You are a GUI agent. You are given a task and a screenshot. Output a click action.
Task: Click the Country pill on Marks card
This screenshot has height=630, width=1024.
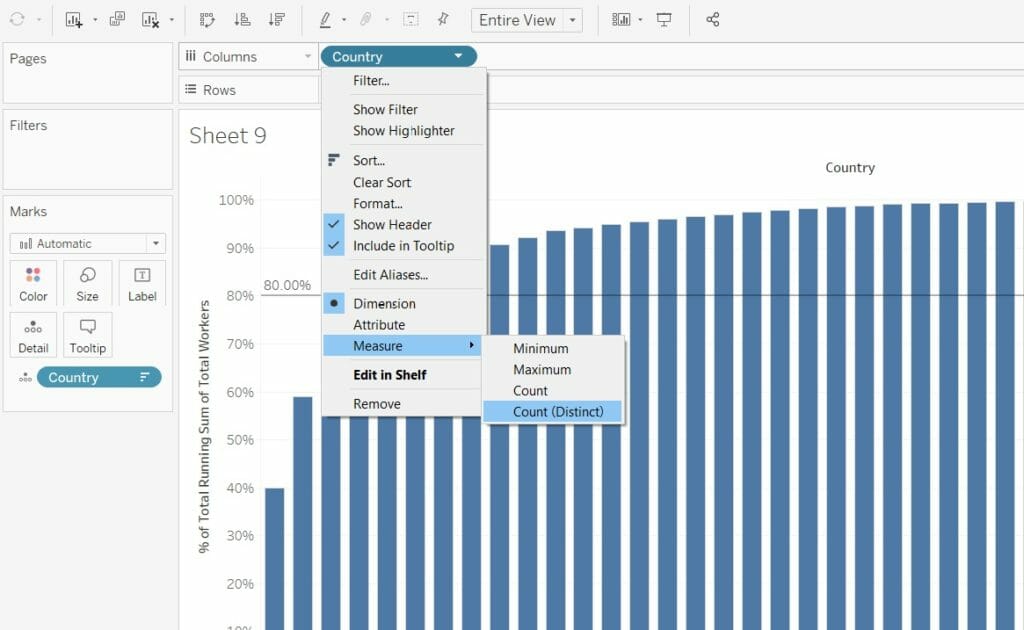click(x=99, y=377)
